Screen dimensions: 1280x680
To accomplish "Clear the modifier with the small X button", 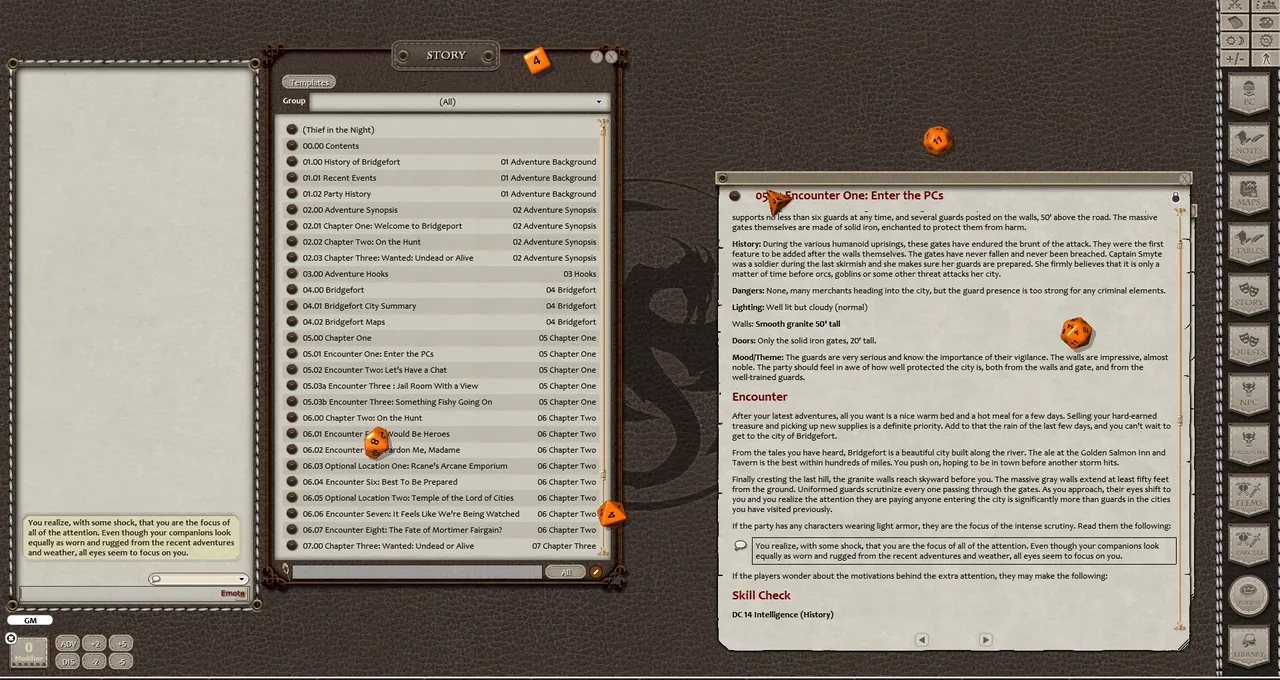I will (11, 638).
